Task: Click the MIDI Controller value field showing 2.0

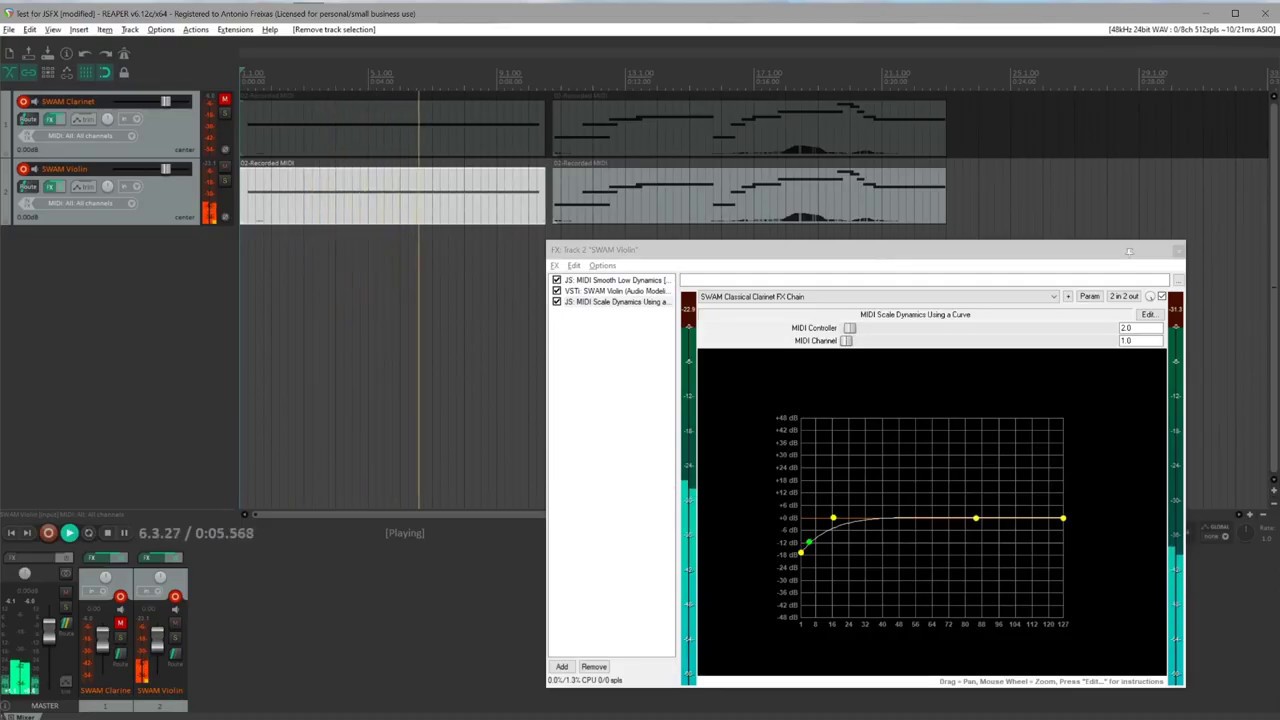Action: (1141, 328)
